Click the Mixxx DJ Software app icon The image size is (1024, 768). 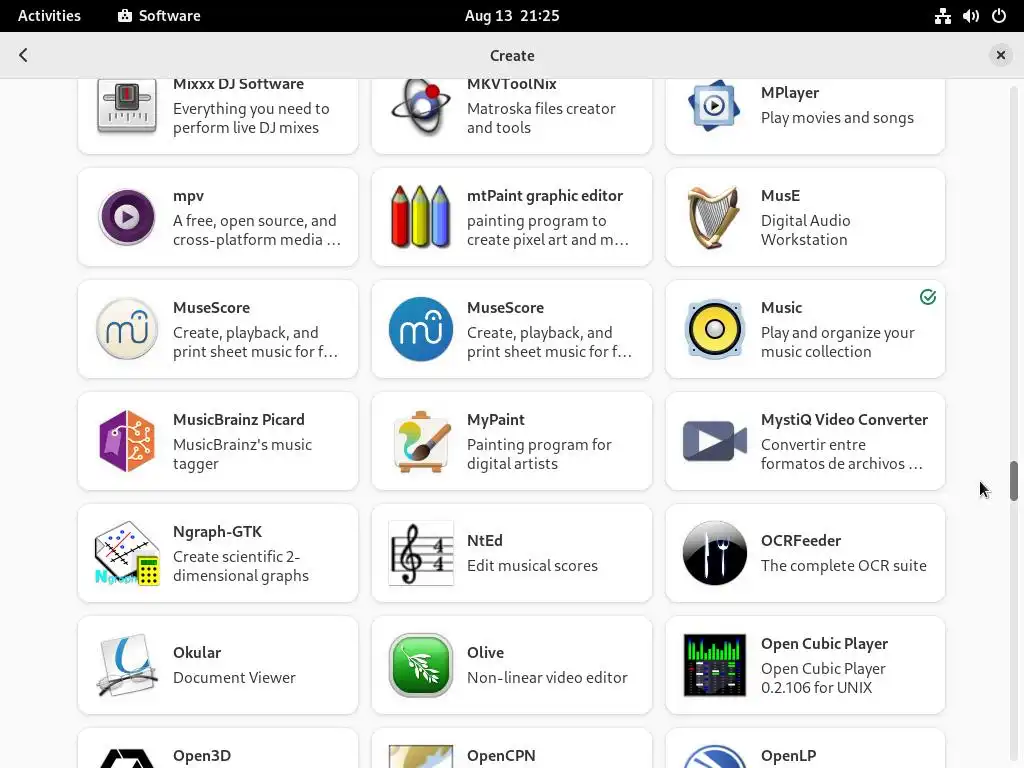[x=127, y=106]
